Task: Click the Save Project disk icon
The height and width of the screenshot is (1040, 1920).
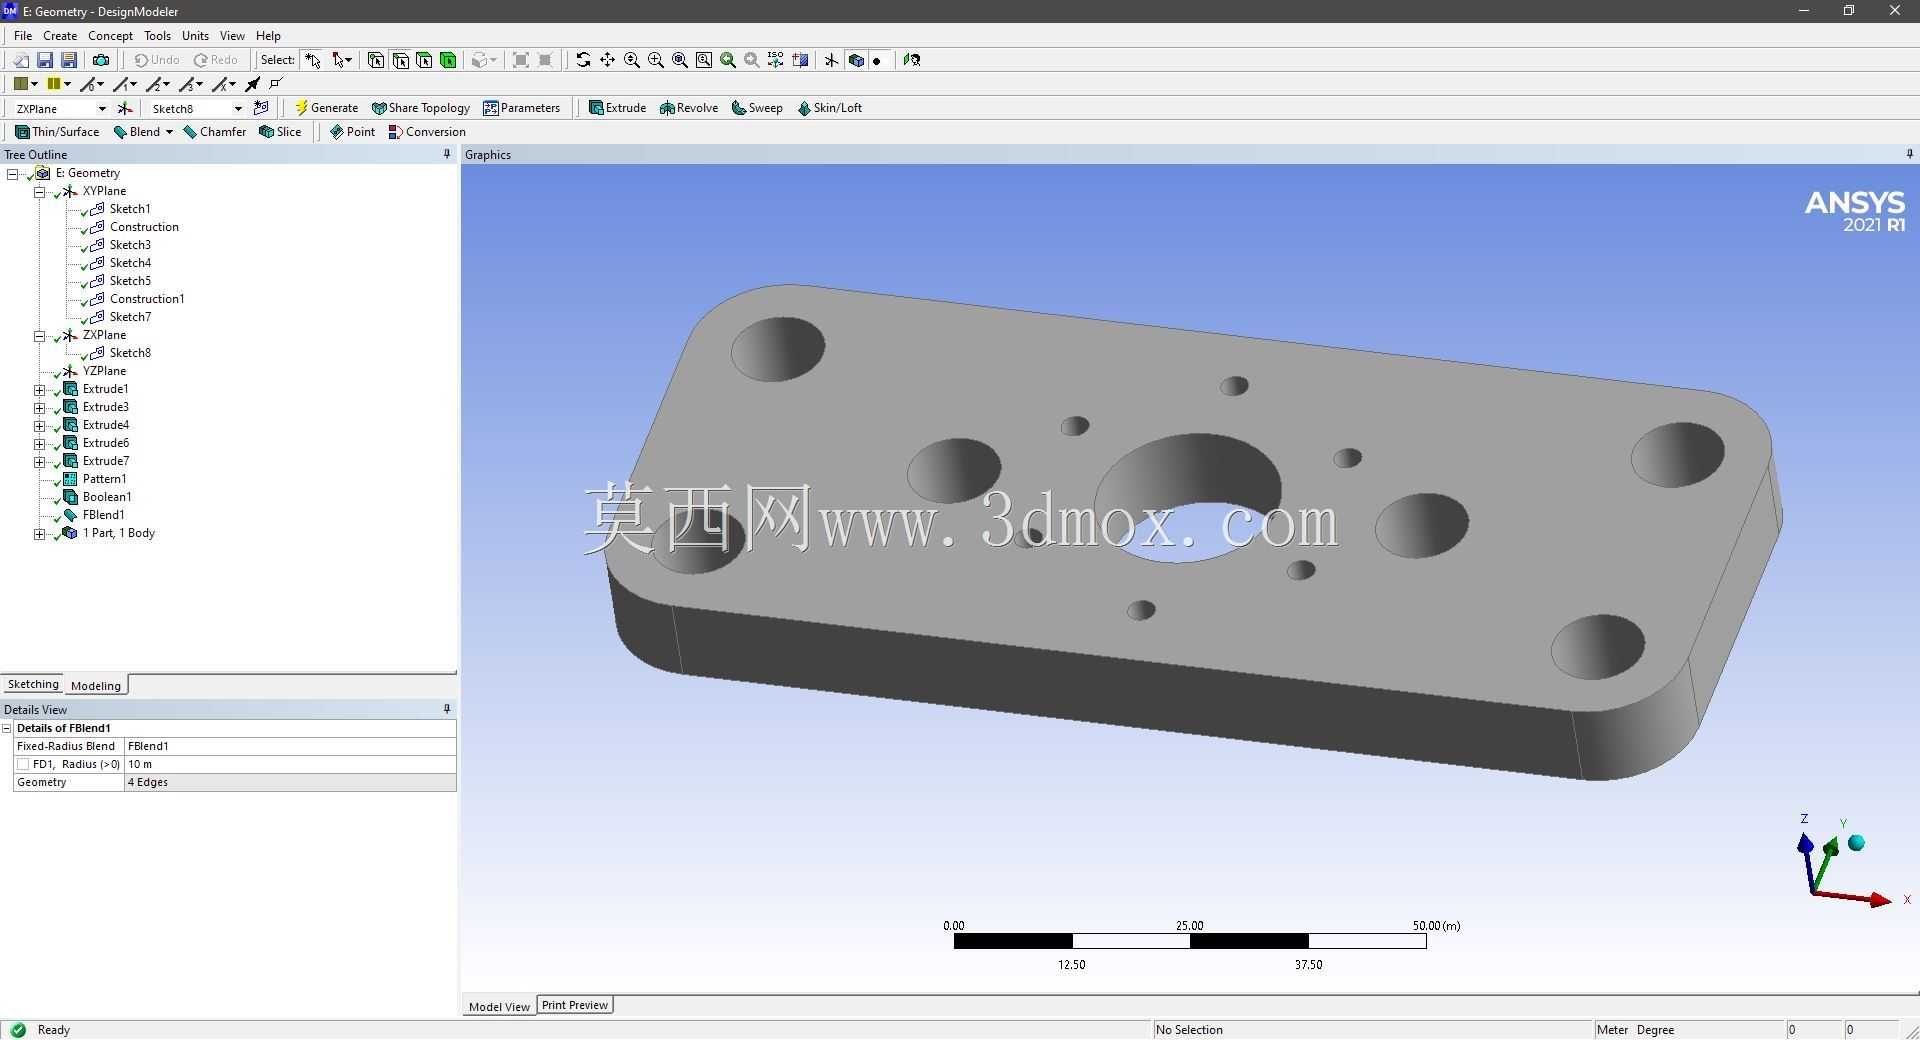Action: pos(45,60)
